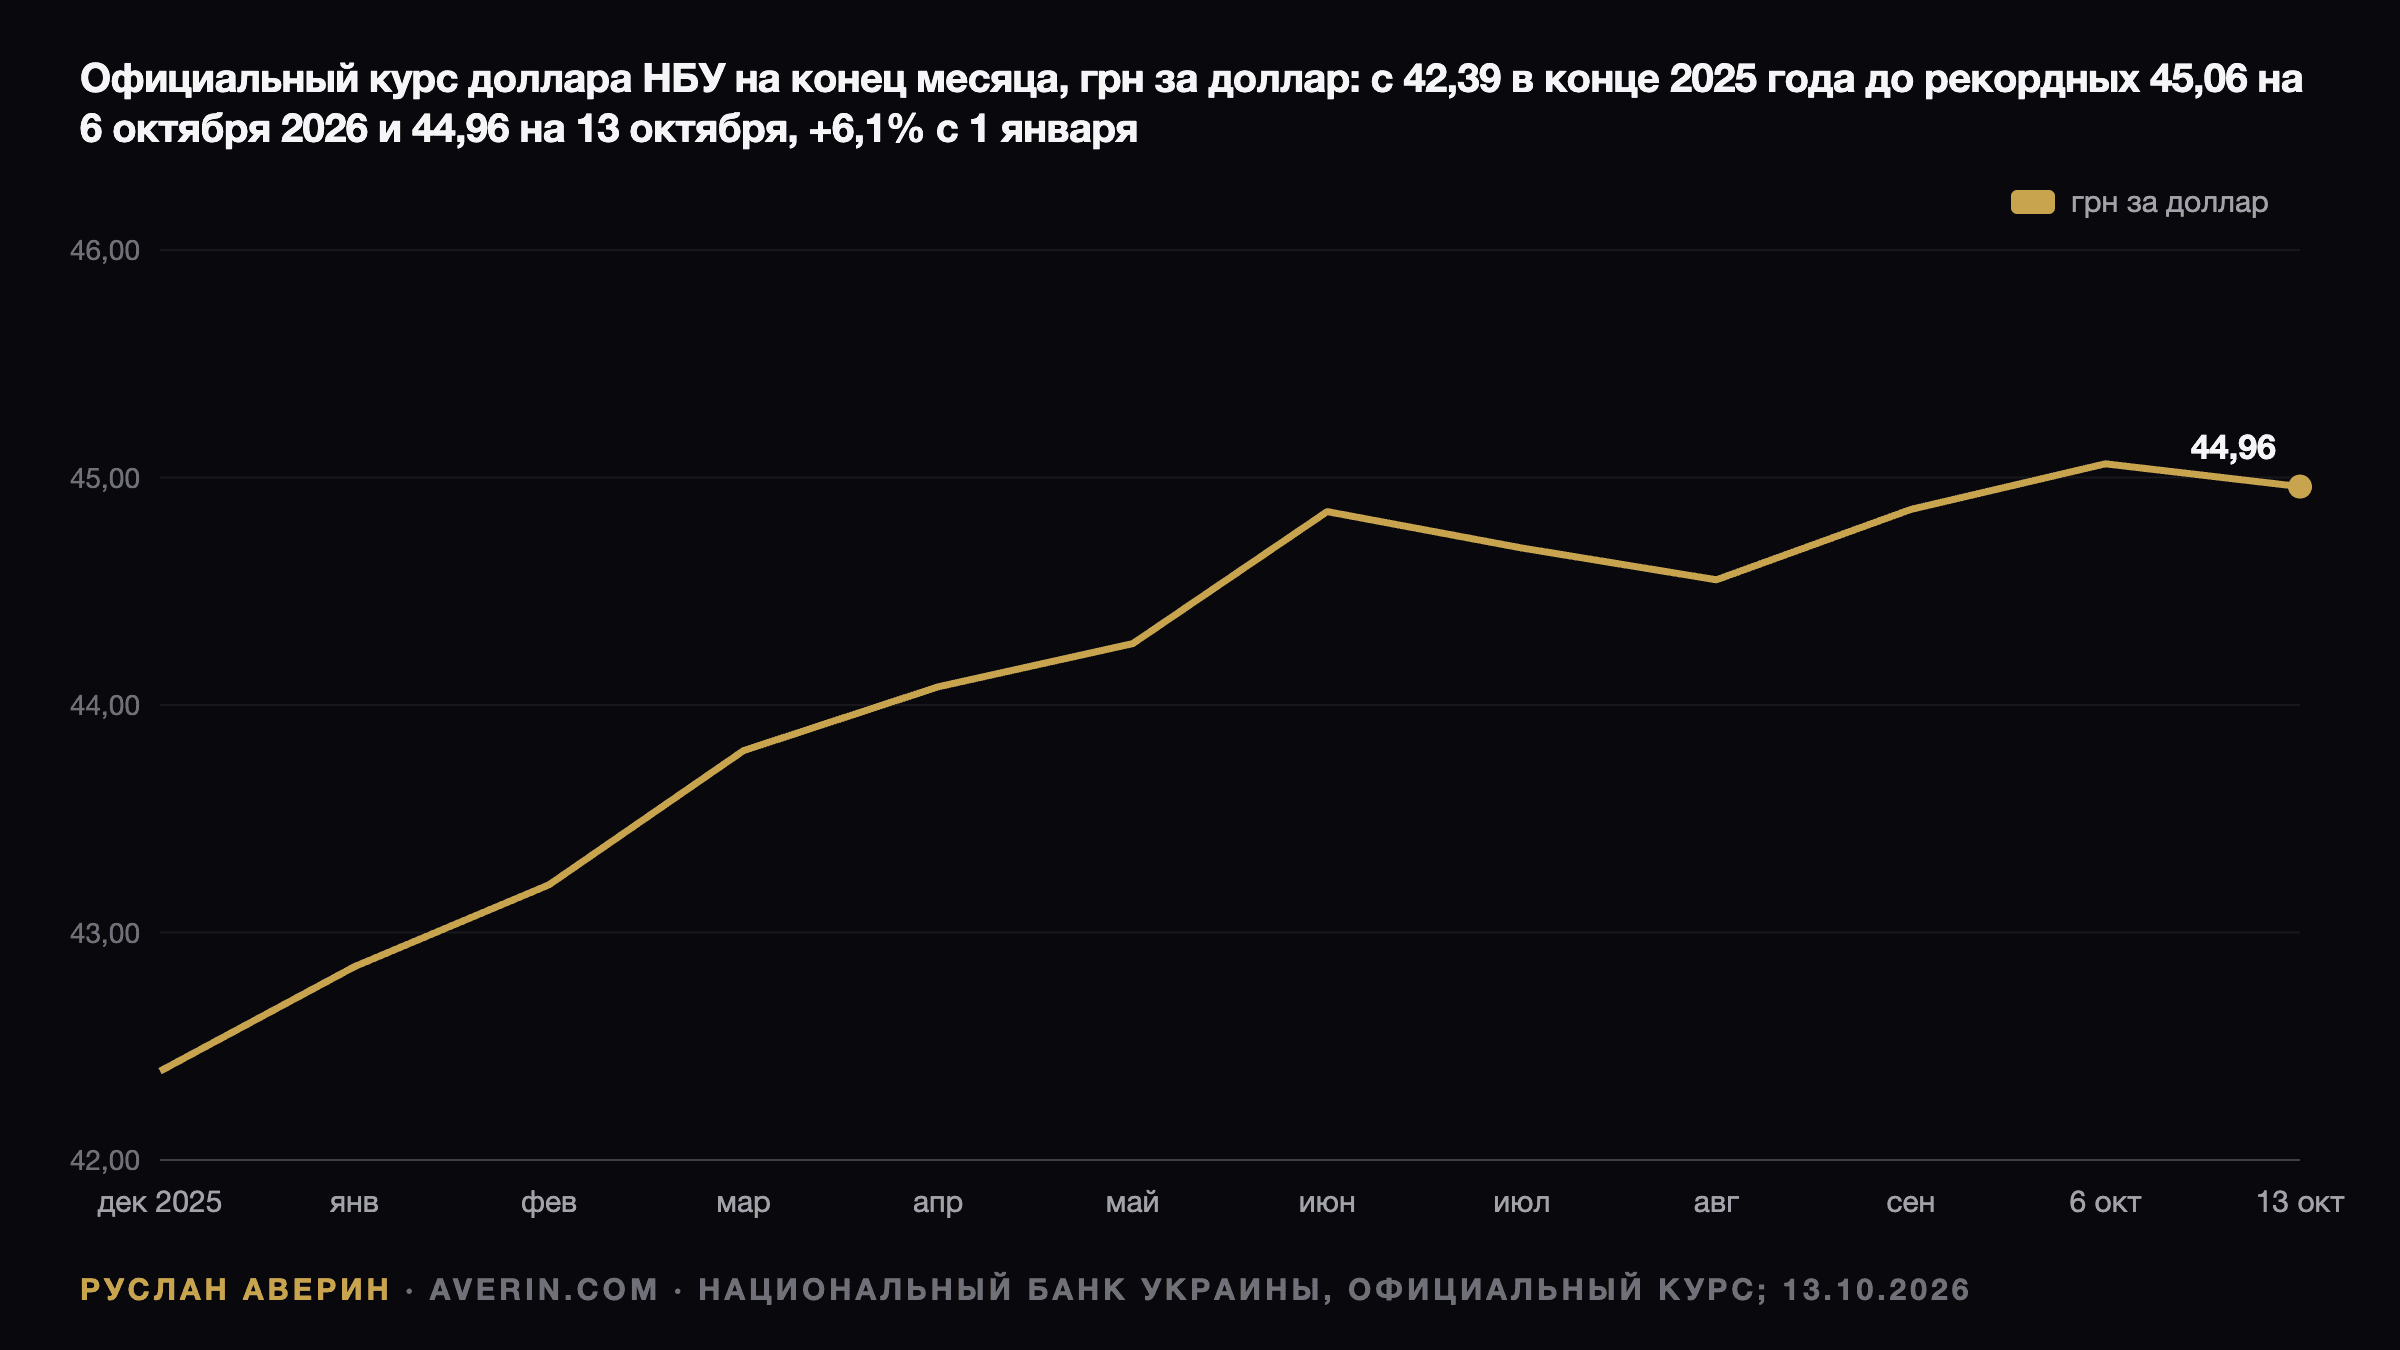Screen dimensions: 2400x1350
Task: Select the 'мар' month label
Action: [743, 1203]
